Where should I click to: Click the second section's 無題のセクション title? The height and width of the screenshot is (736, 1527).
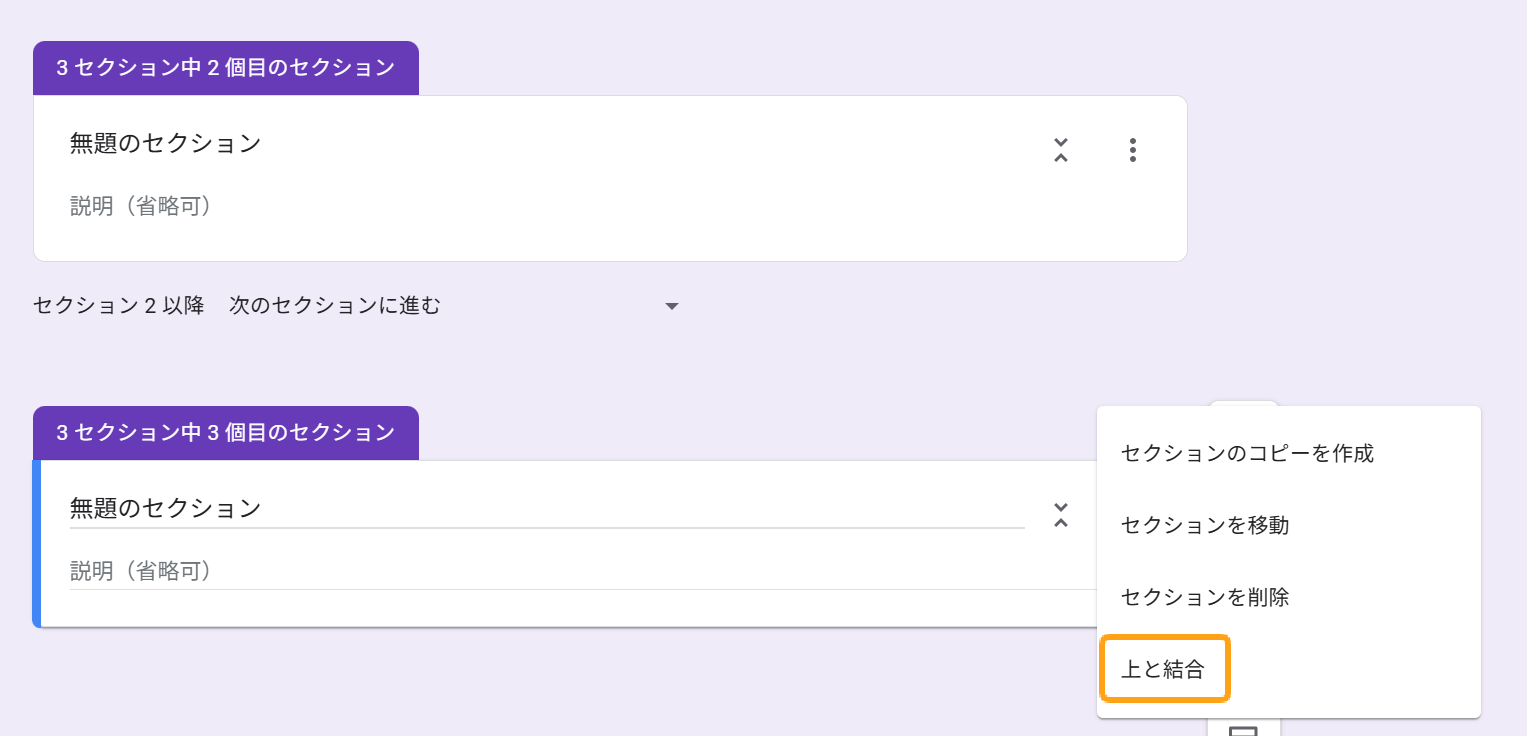point(166,143)
